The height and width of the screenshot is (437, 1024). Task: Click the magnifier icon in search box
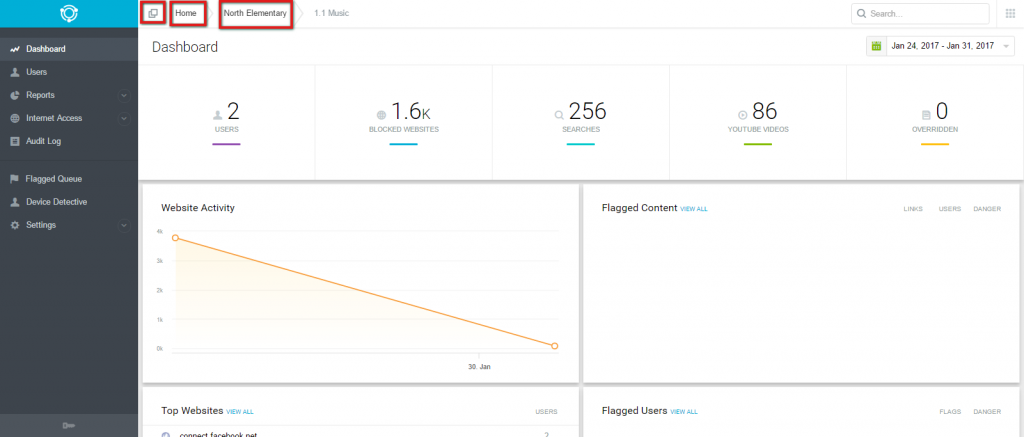point(861,14)
